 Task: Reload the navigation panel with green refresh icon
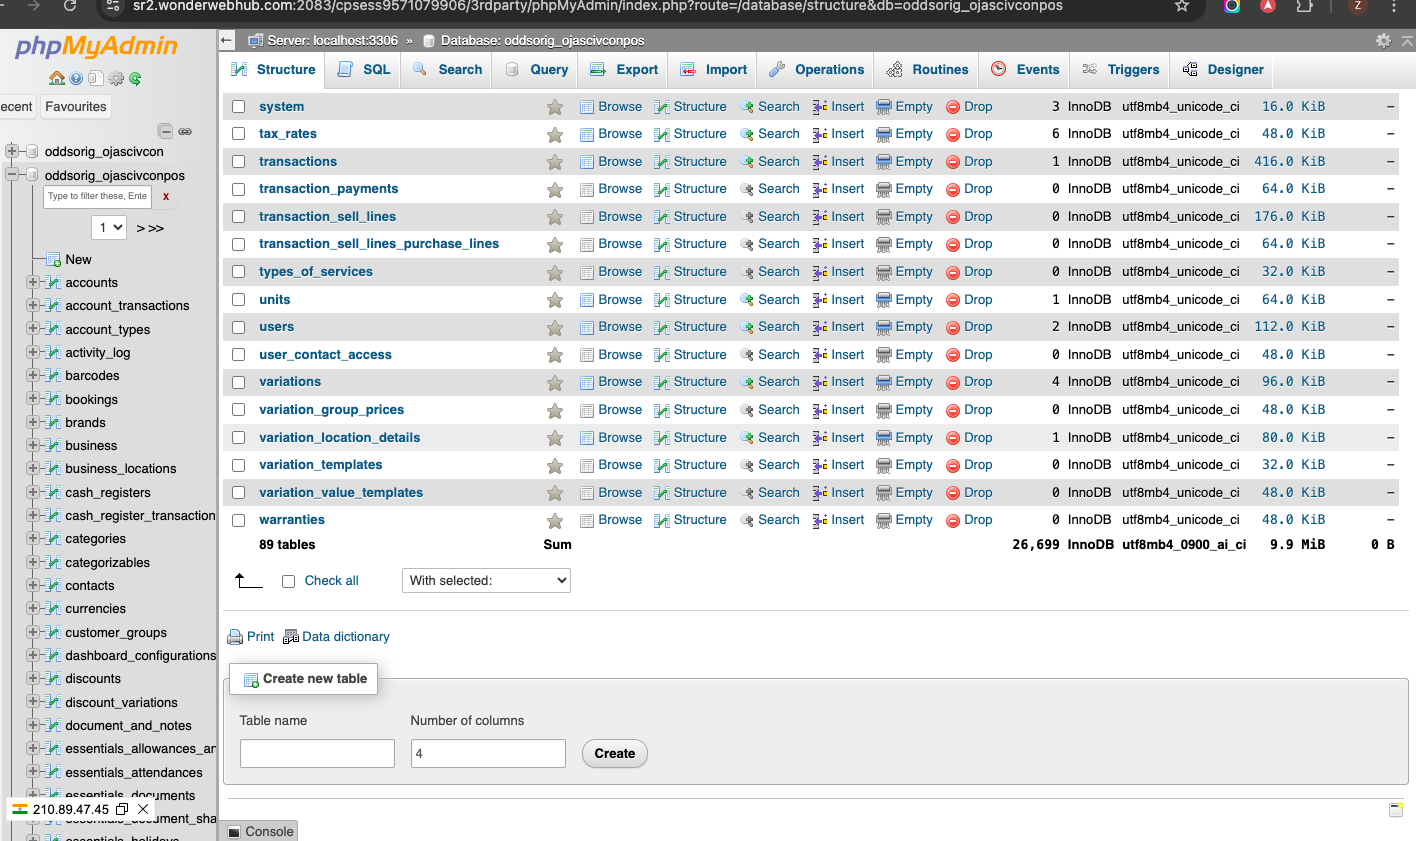(x=135, y=78)
